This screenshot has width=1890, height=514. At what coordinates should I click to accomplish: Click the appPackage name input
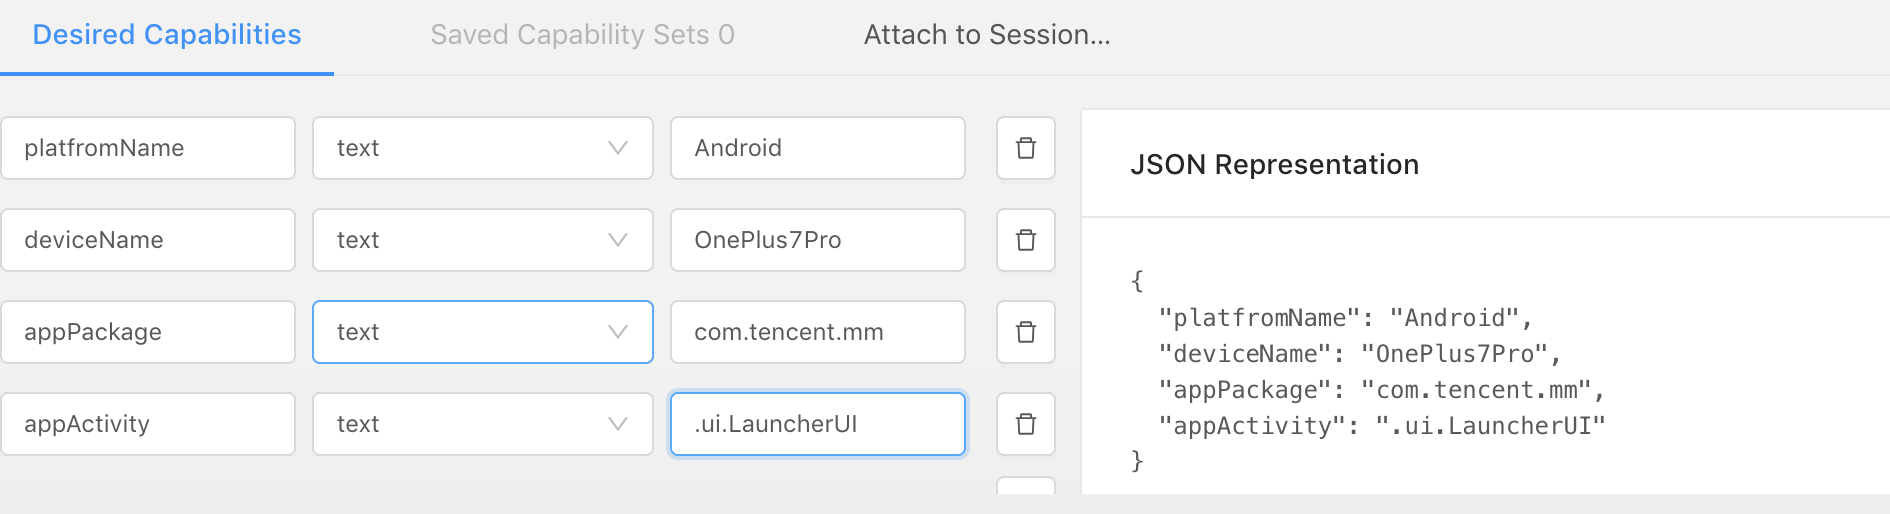click(x=148, y=332)
